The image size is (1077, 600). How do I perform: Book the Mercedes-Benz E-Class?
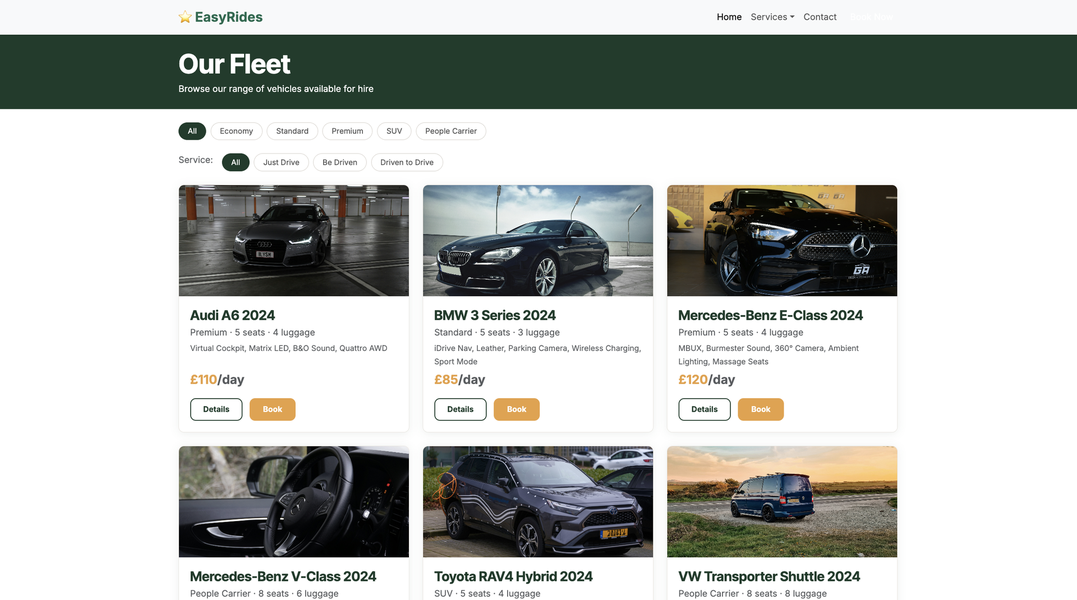click(x=761, y=409)
